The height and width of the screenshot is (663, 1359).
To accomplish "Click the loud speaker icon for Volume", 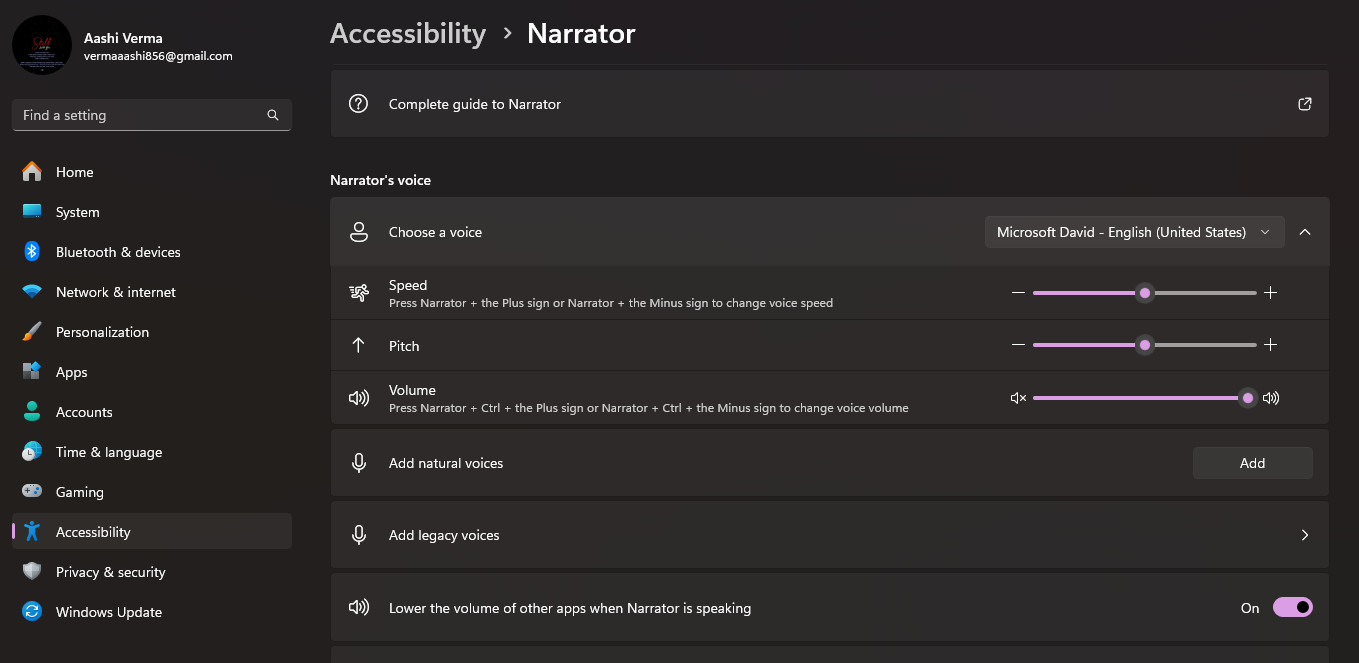I will pyautogui.click(x=1270, y=398).
